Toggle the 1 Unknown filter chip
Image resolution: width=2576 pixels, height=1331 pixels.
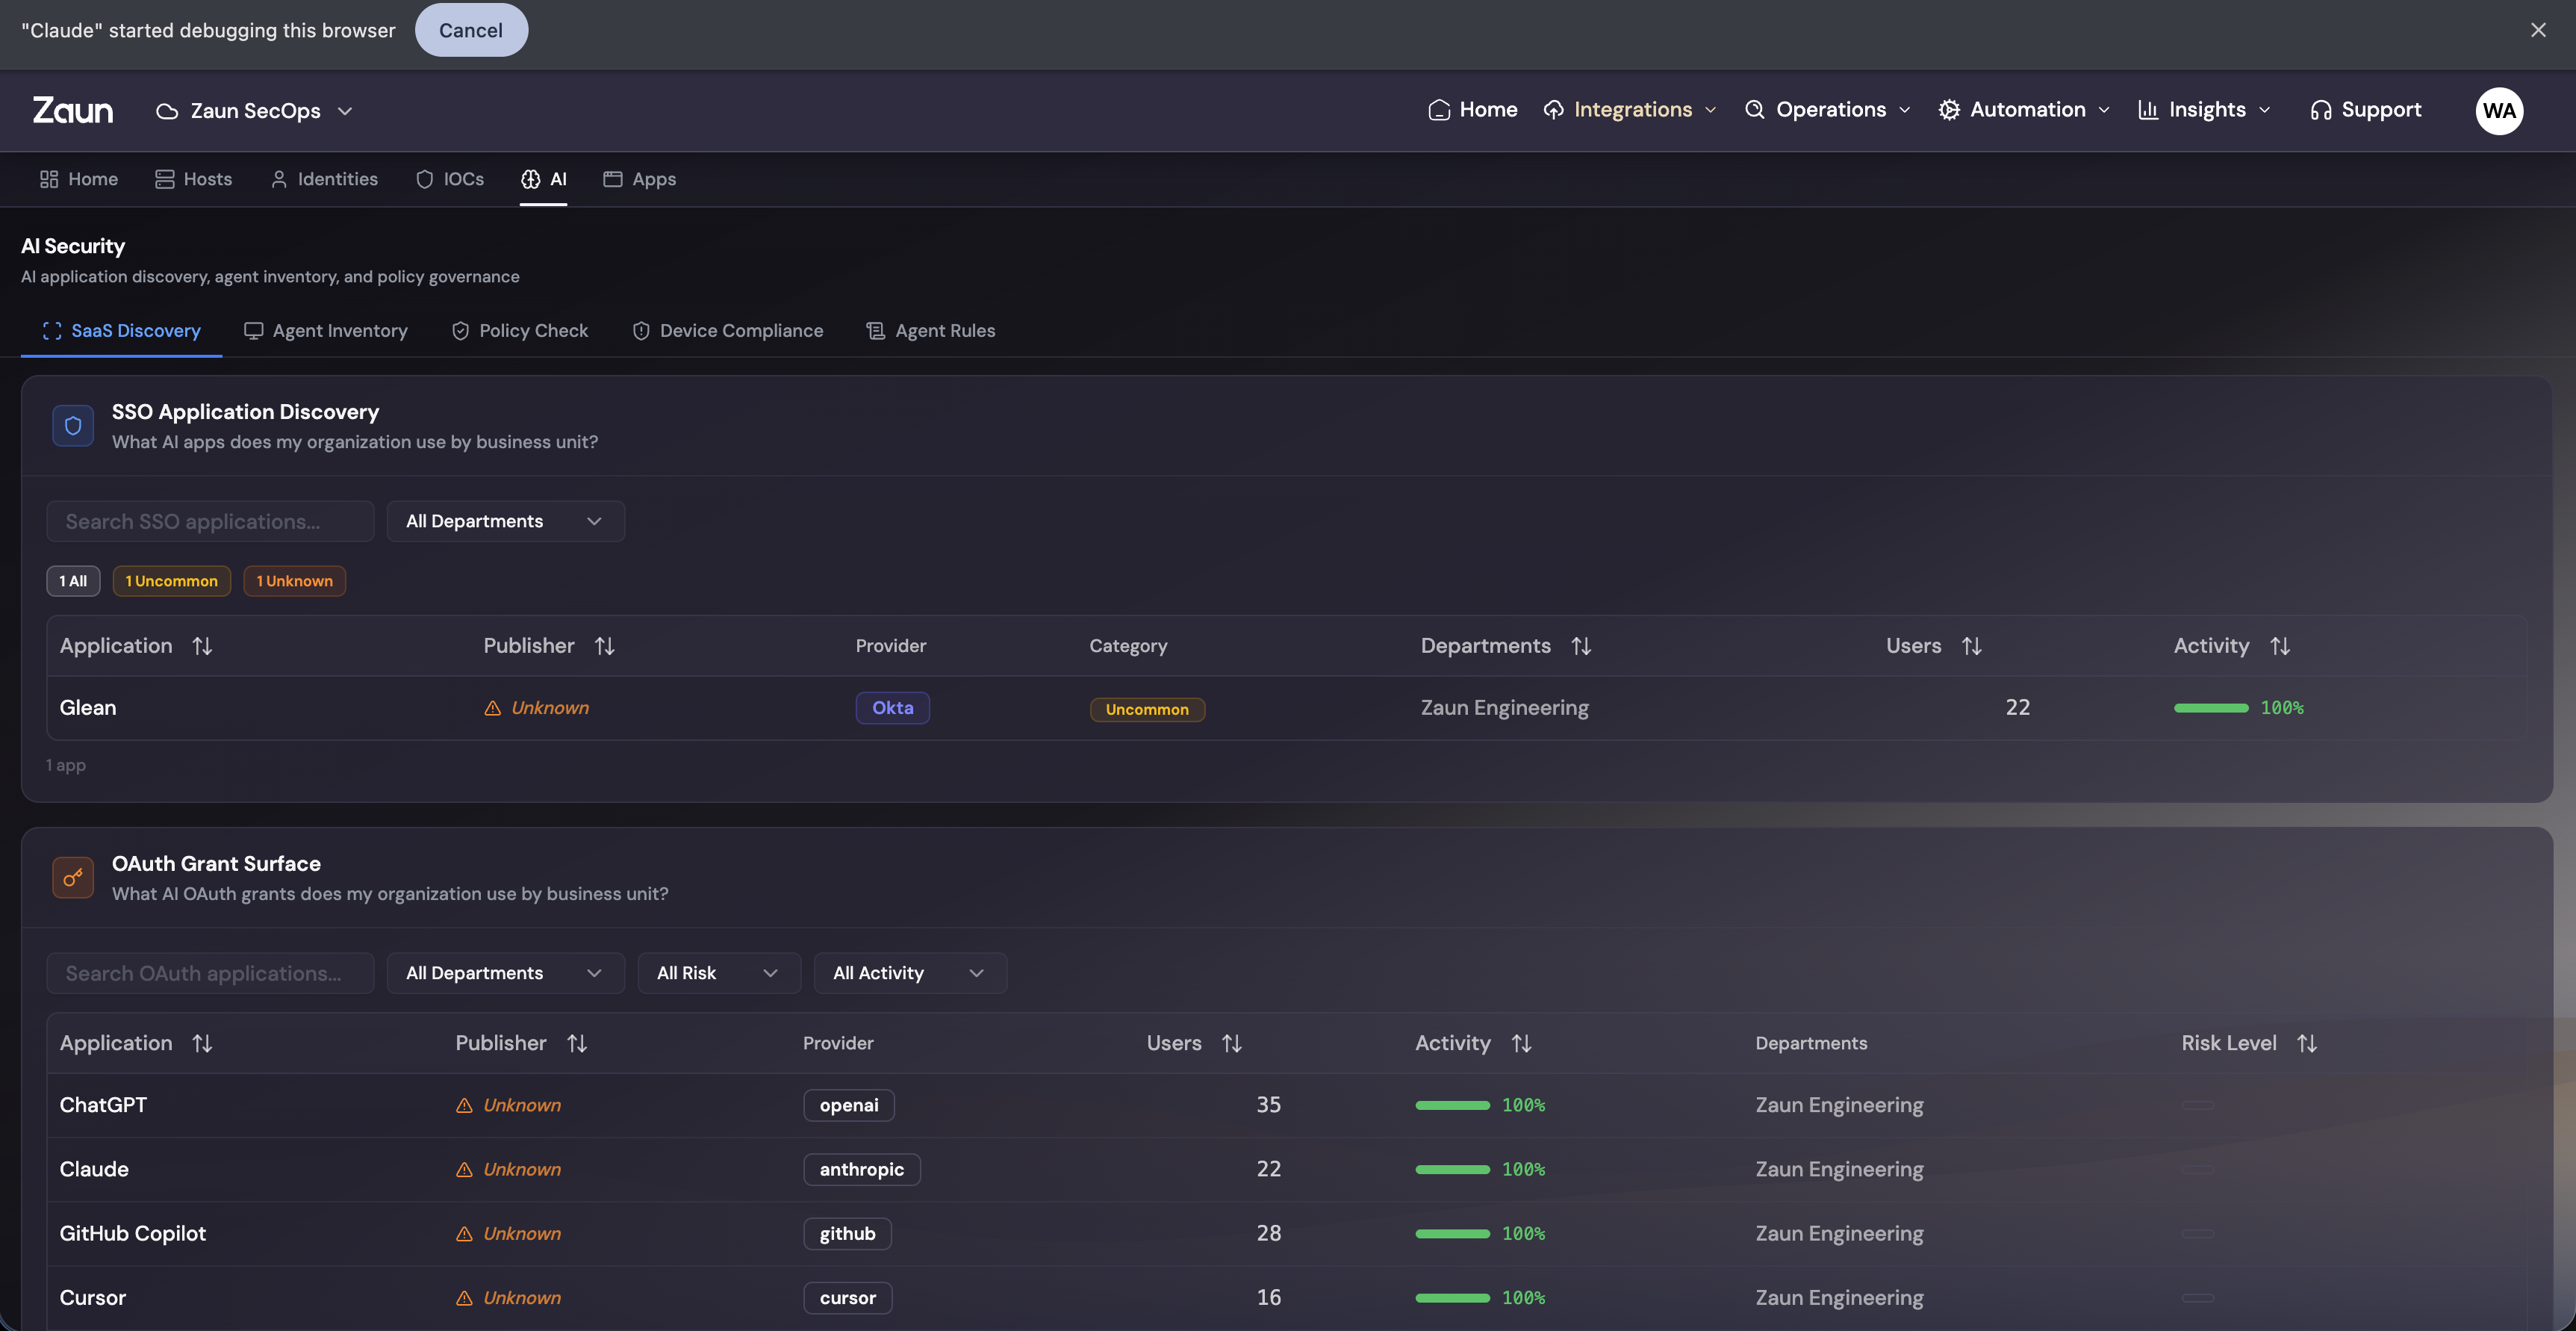[x=294, y=581]
